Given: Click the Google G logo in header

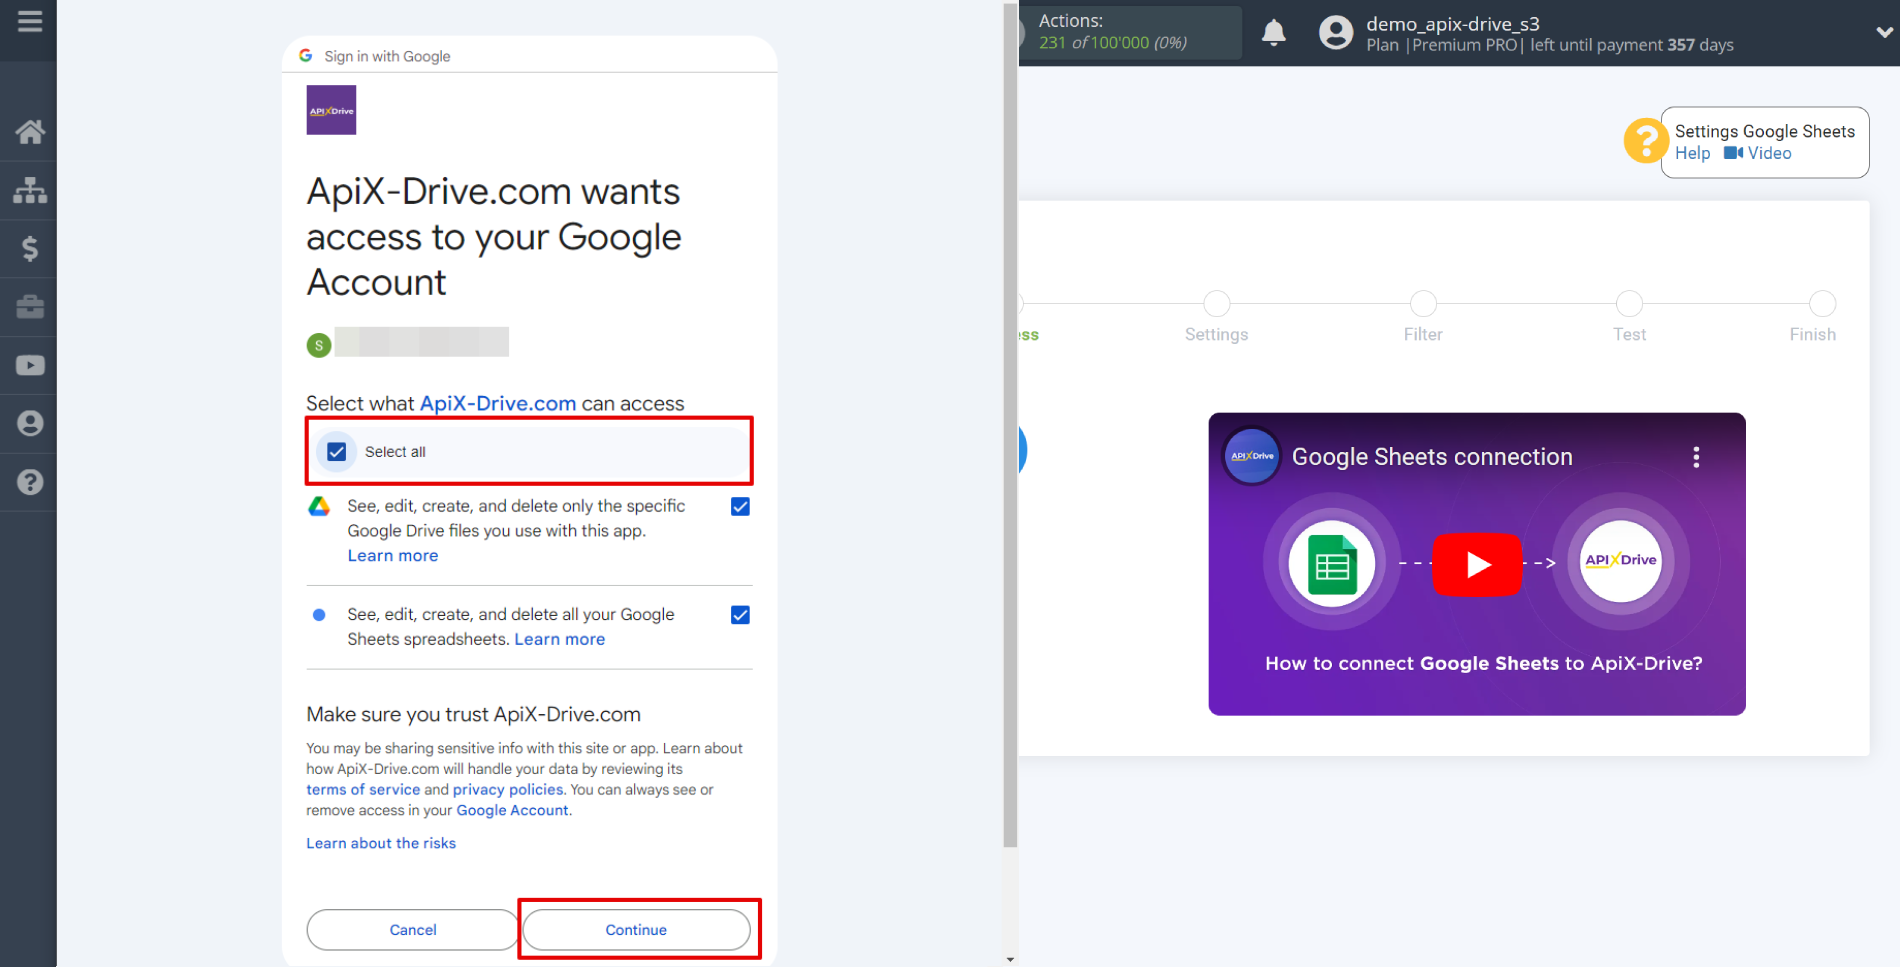Looking at the screenshot, I should point(306,56).
